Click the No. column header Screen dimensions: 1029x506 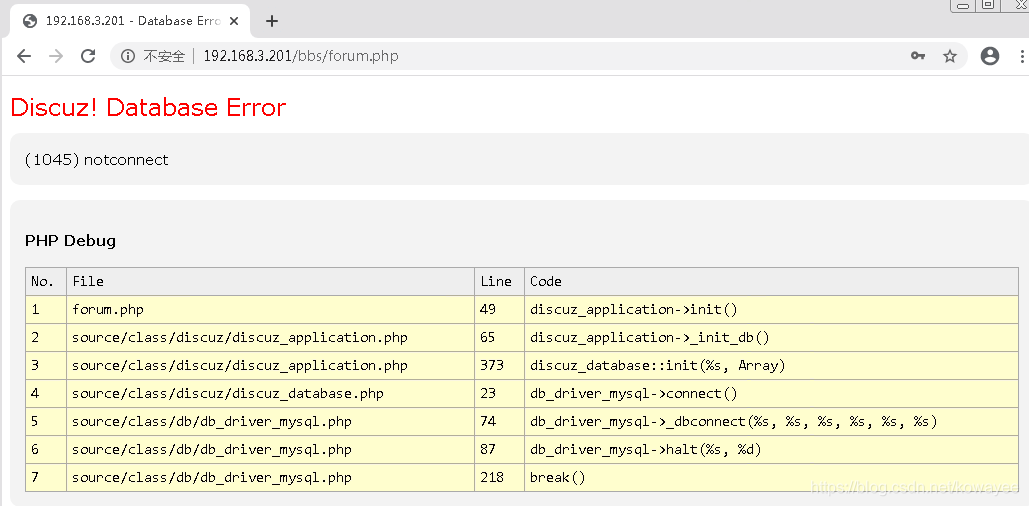click(x=46, y=282)
